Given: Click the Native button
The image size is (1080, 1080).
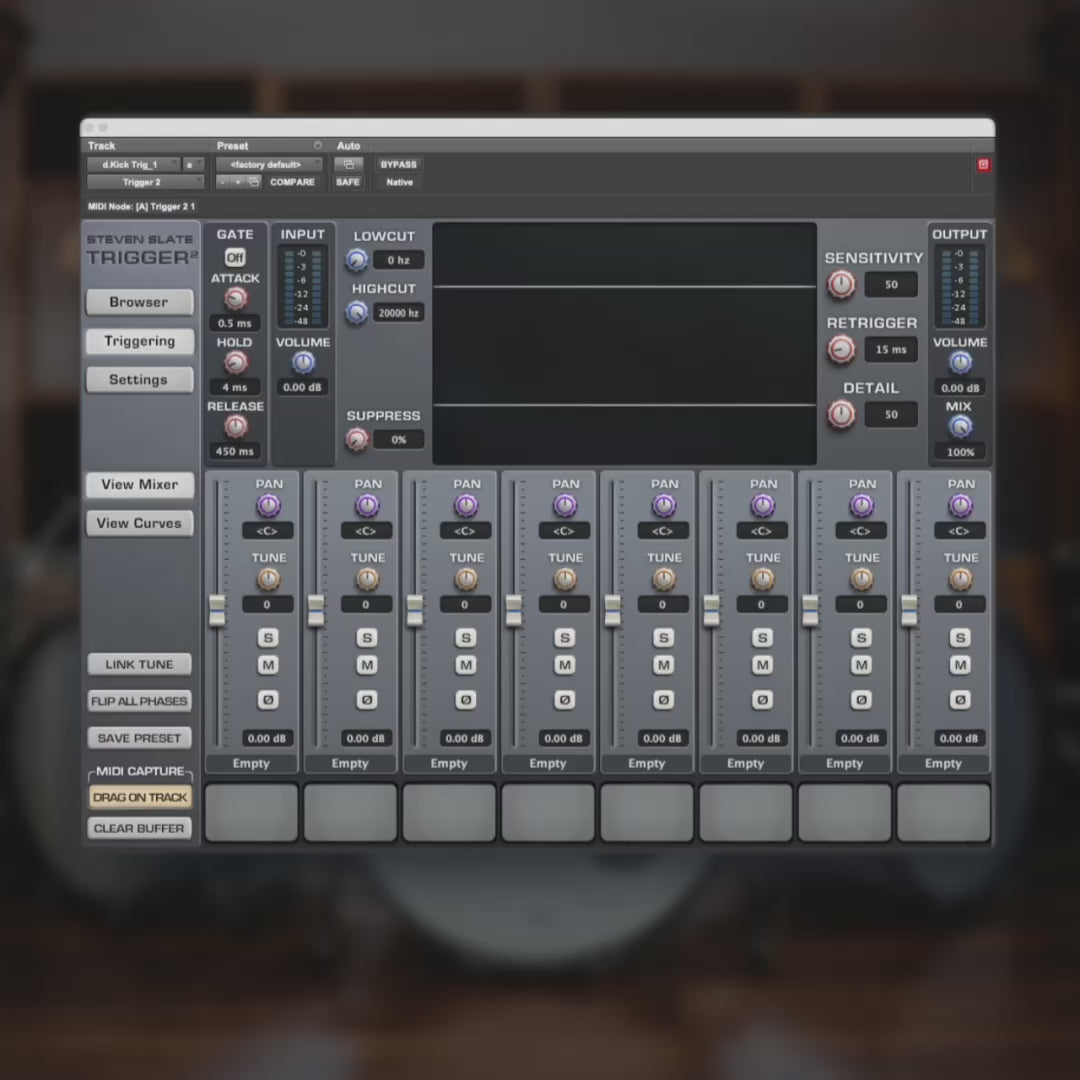Looking at the screenshot, I should click(x=399, y=182).
